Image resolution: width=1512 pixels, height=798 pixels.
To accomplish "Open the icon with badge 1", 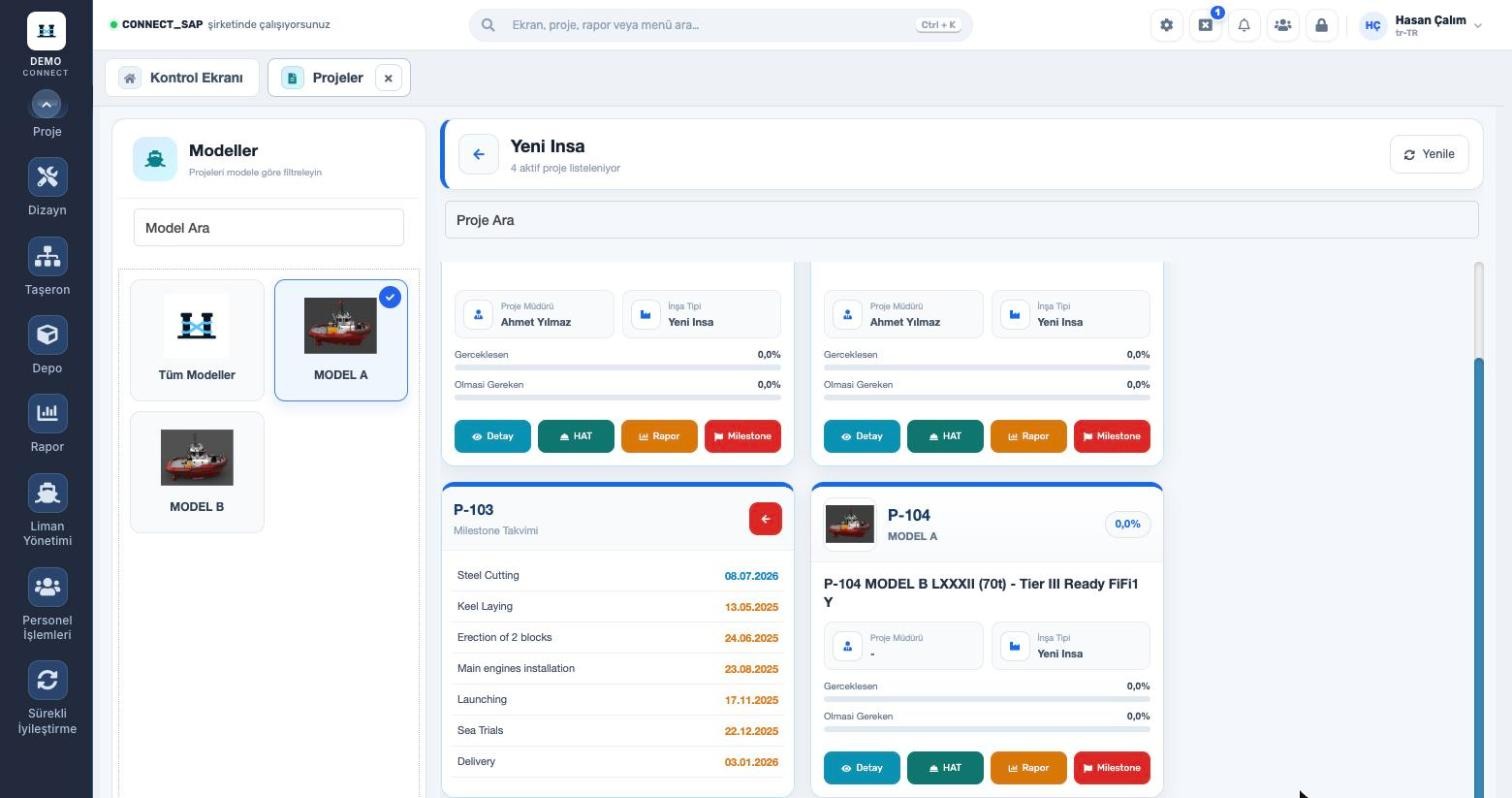I will tap(1205, 25).
